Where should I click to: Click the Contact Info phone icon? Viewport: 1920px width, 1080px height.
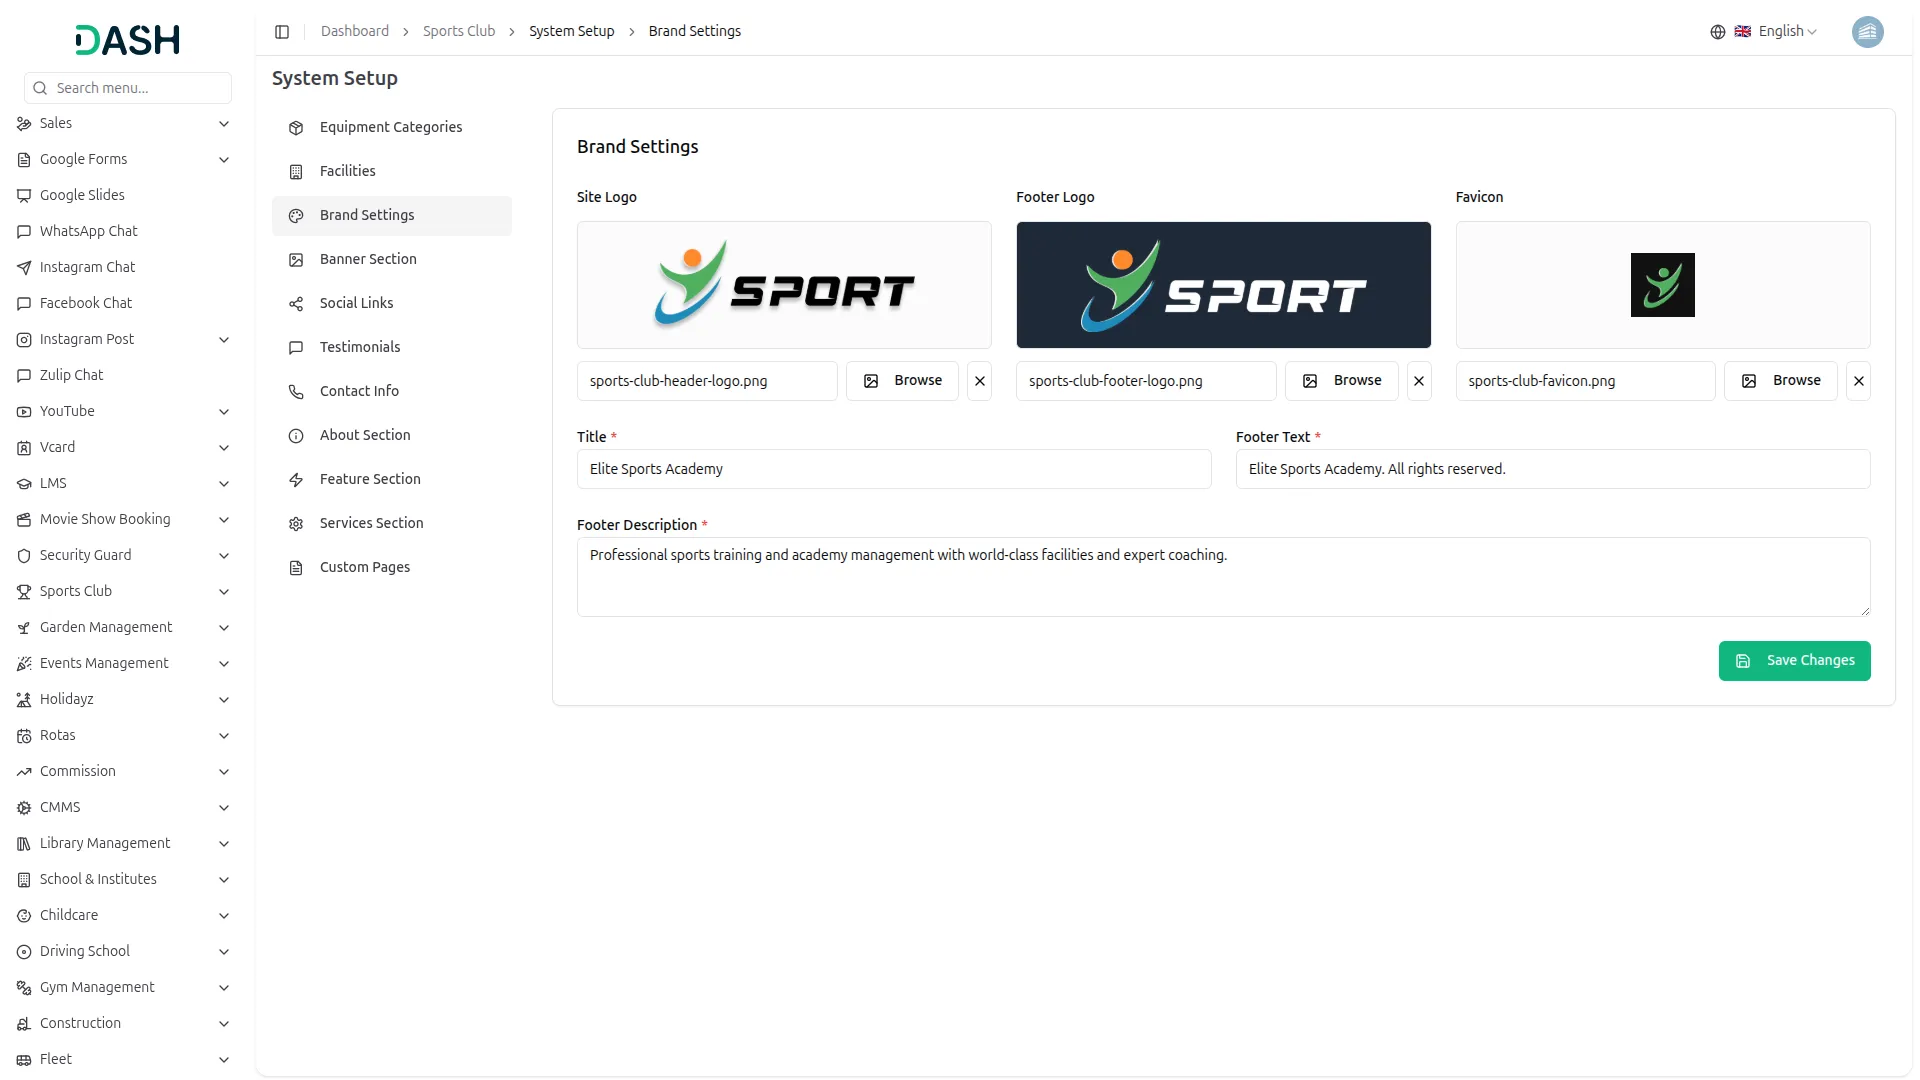click(295, 391)
